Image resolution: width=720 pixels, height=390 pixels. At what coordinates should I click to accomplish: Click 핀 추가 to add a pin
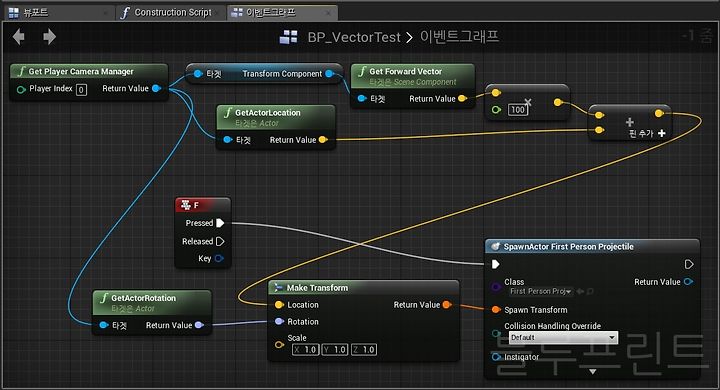click(x=647, y=133)
